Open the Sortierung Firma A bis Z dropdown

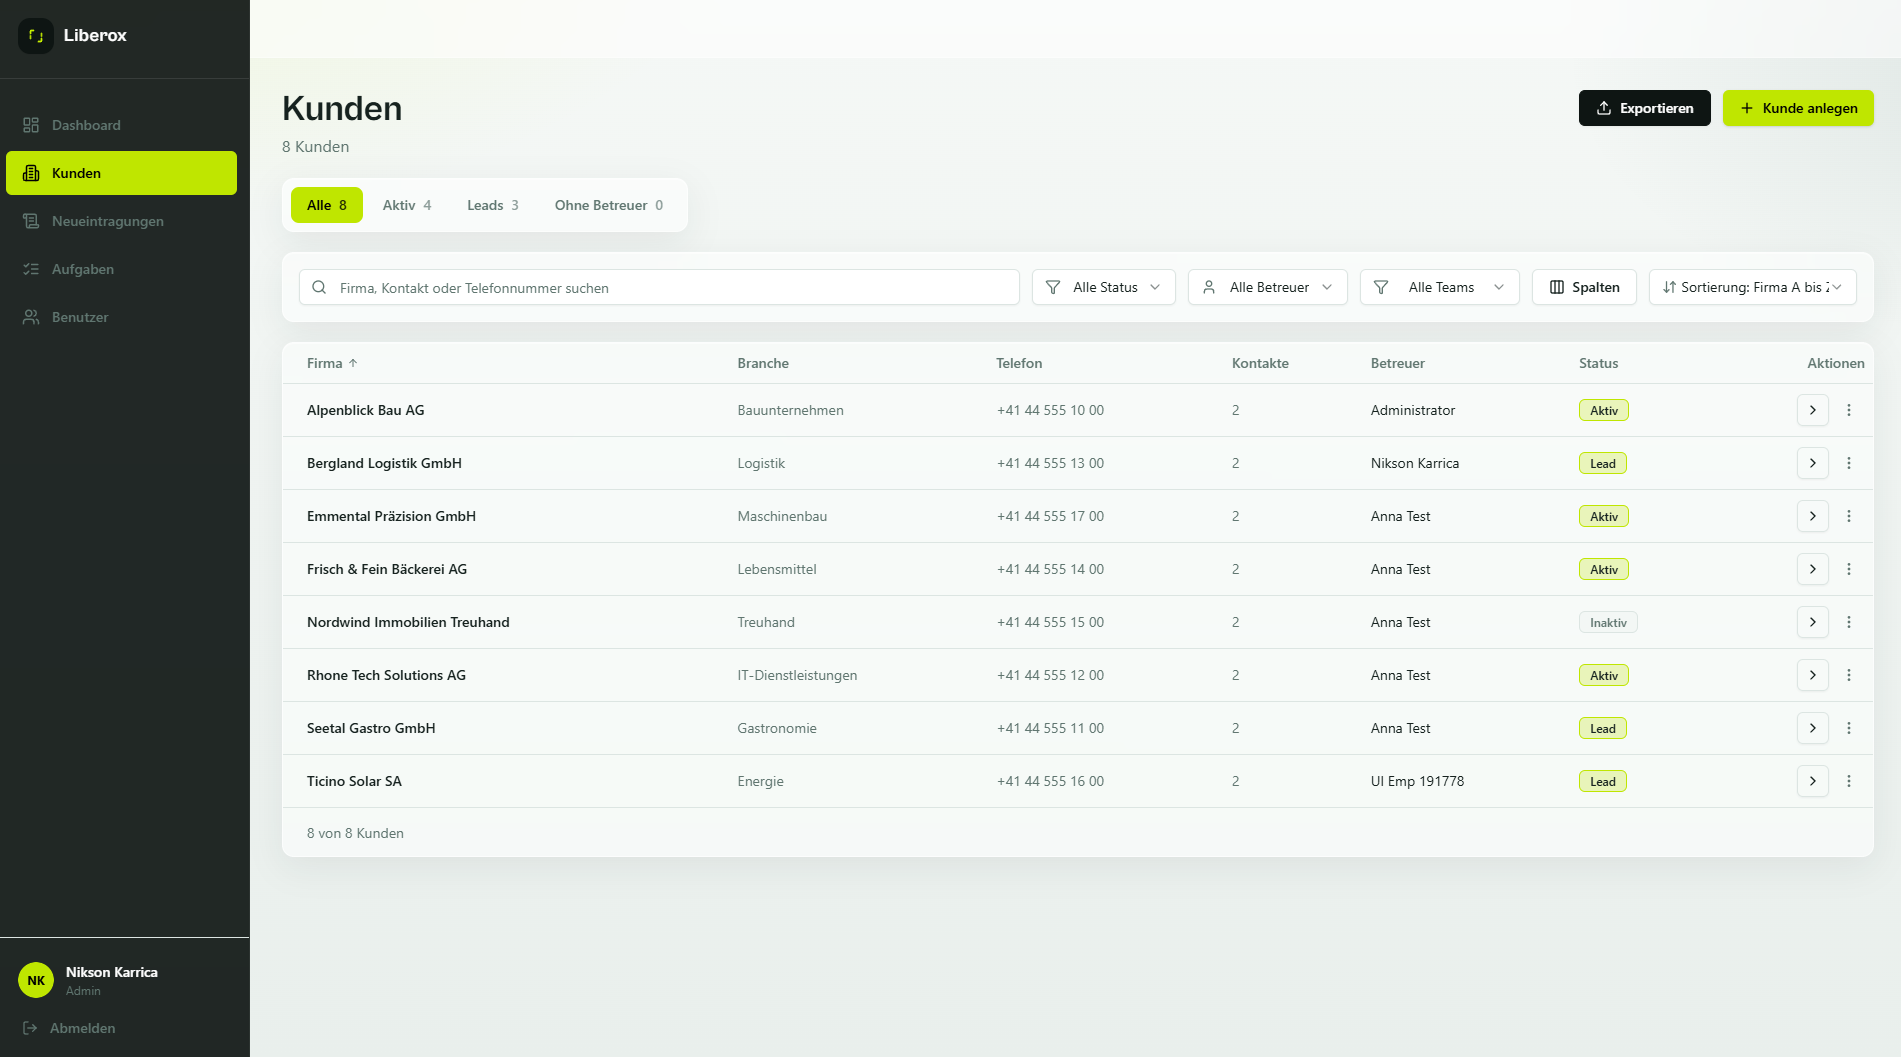1752,287
